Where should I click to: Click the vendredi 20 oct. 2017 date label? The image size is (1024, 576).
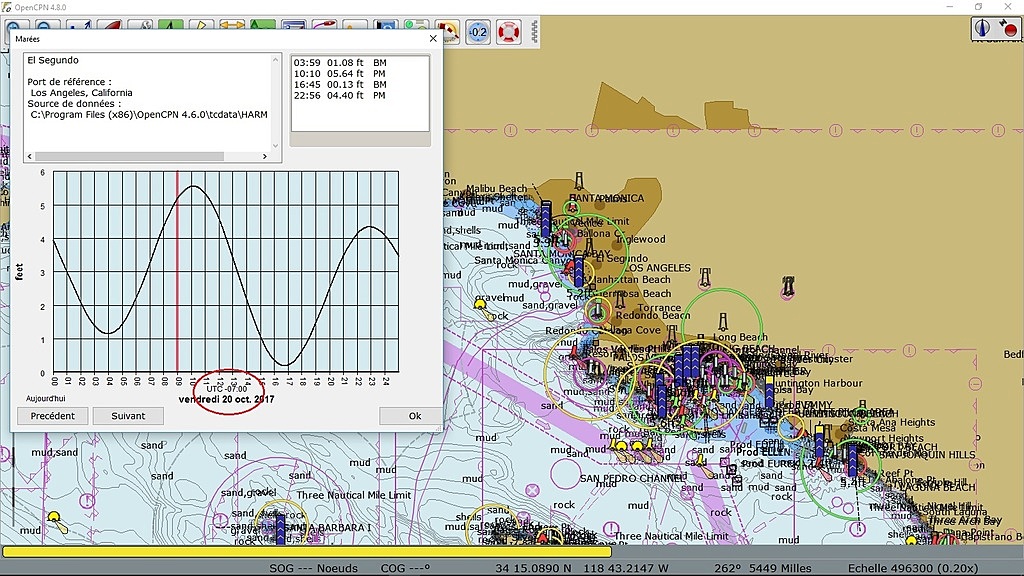tap(226, 399)
